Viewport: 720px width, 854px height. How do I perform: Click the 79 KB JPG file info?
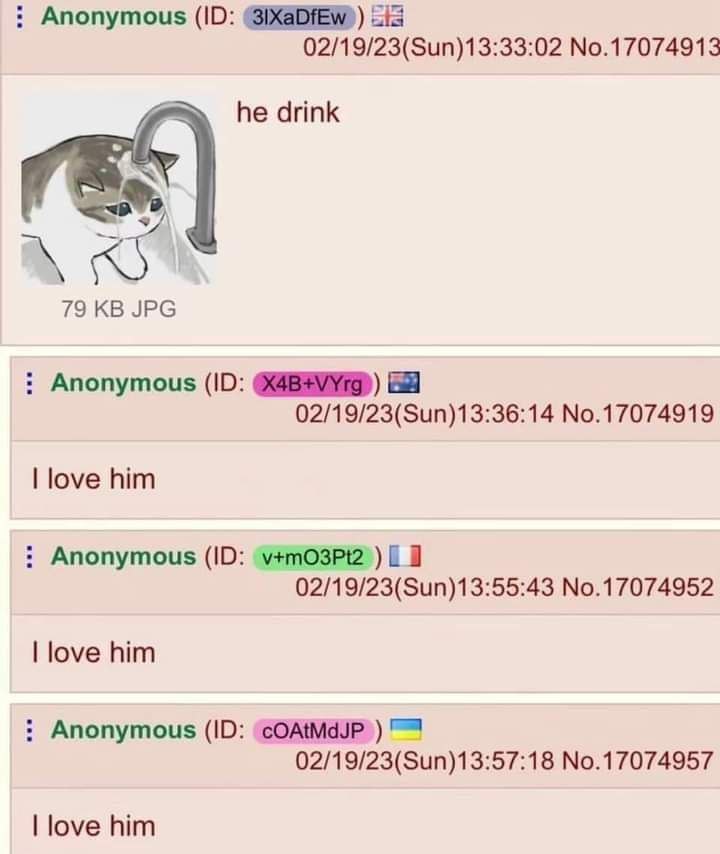coord(119,309)
